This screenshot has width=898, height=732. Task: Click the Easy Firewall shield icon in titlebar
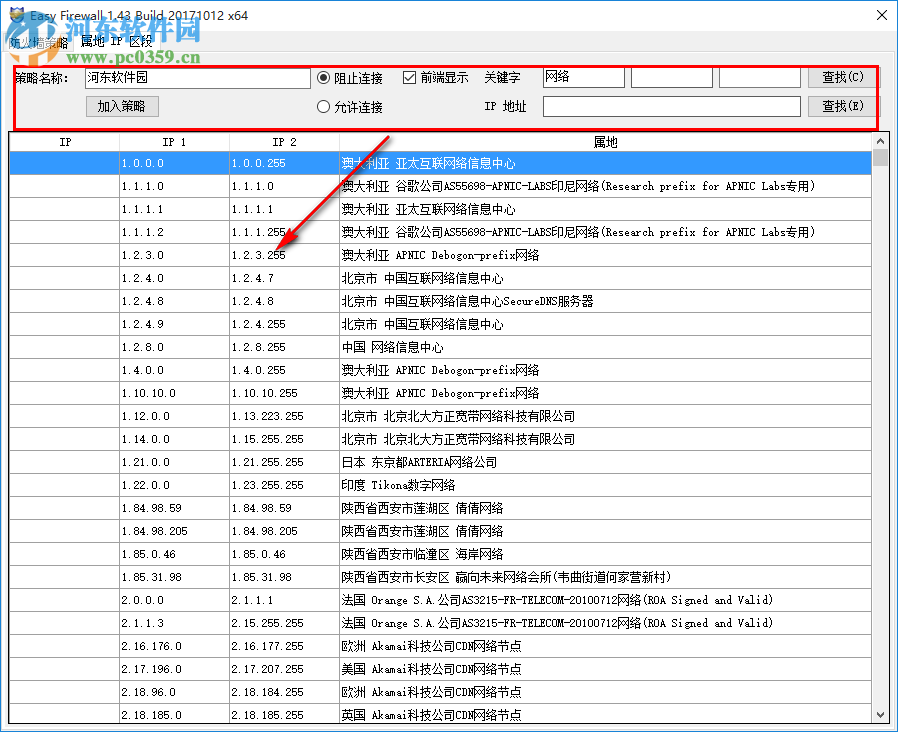(x=14, y=15)
